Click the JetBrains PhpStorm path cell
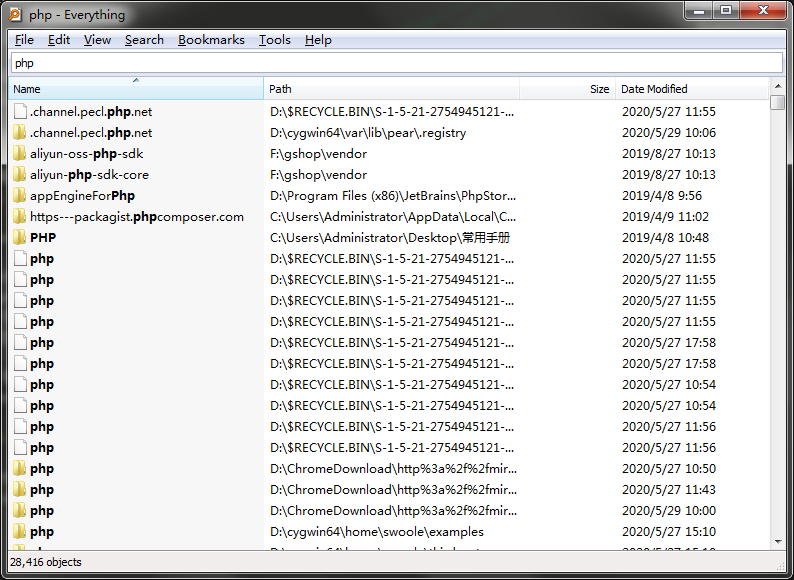 pos(393,196)
